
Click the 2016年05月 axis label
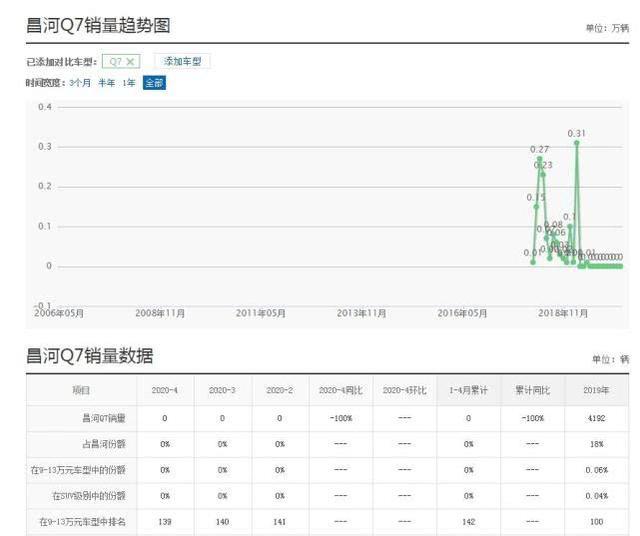462,313
